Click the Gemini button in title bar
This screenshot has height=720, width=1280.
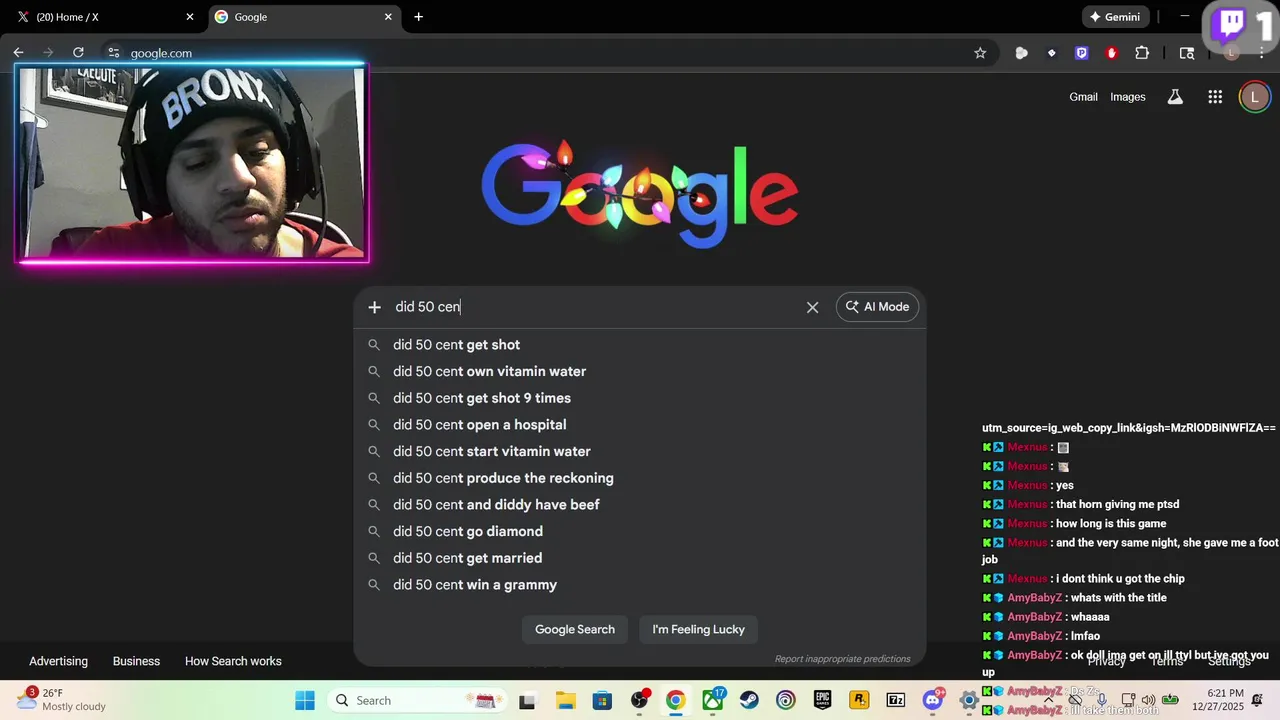1115,17
